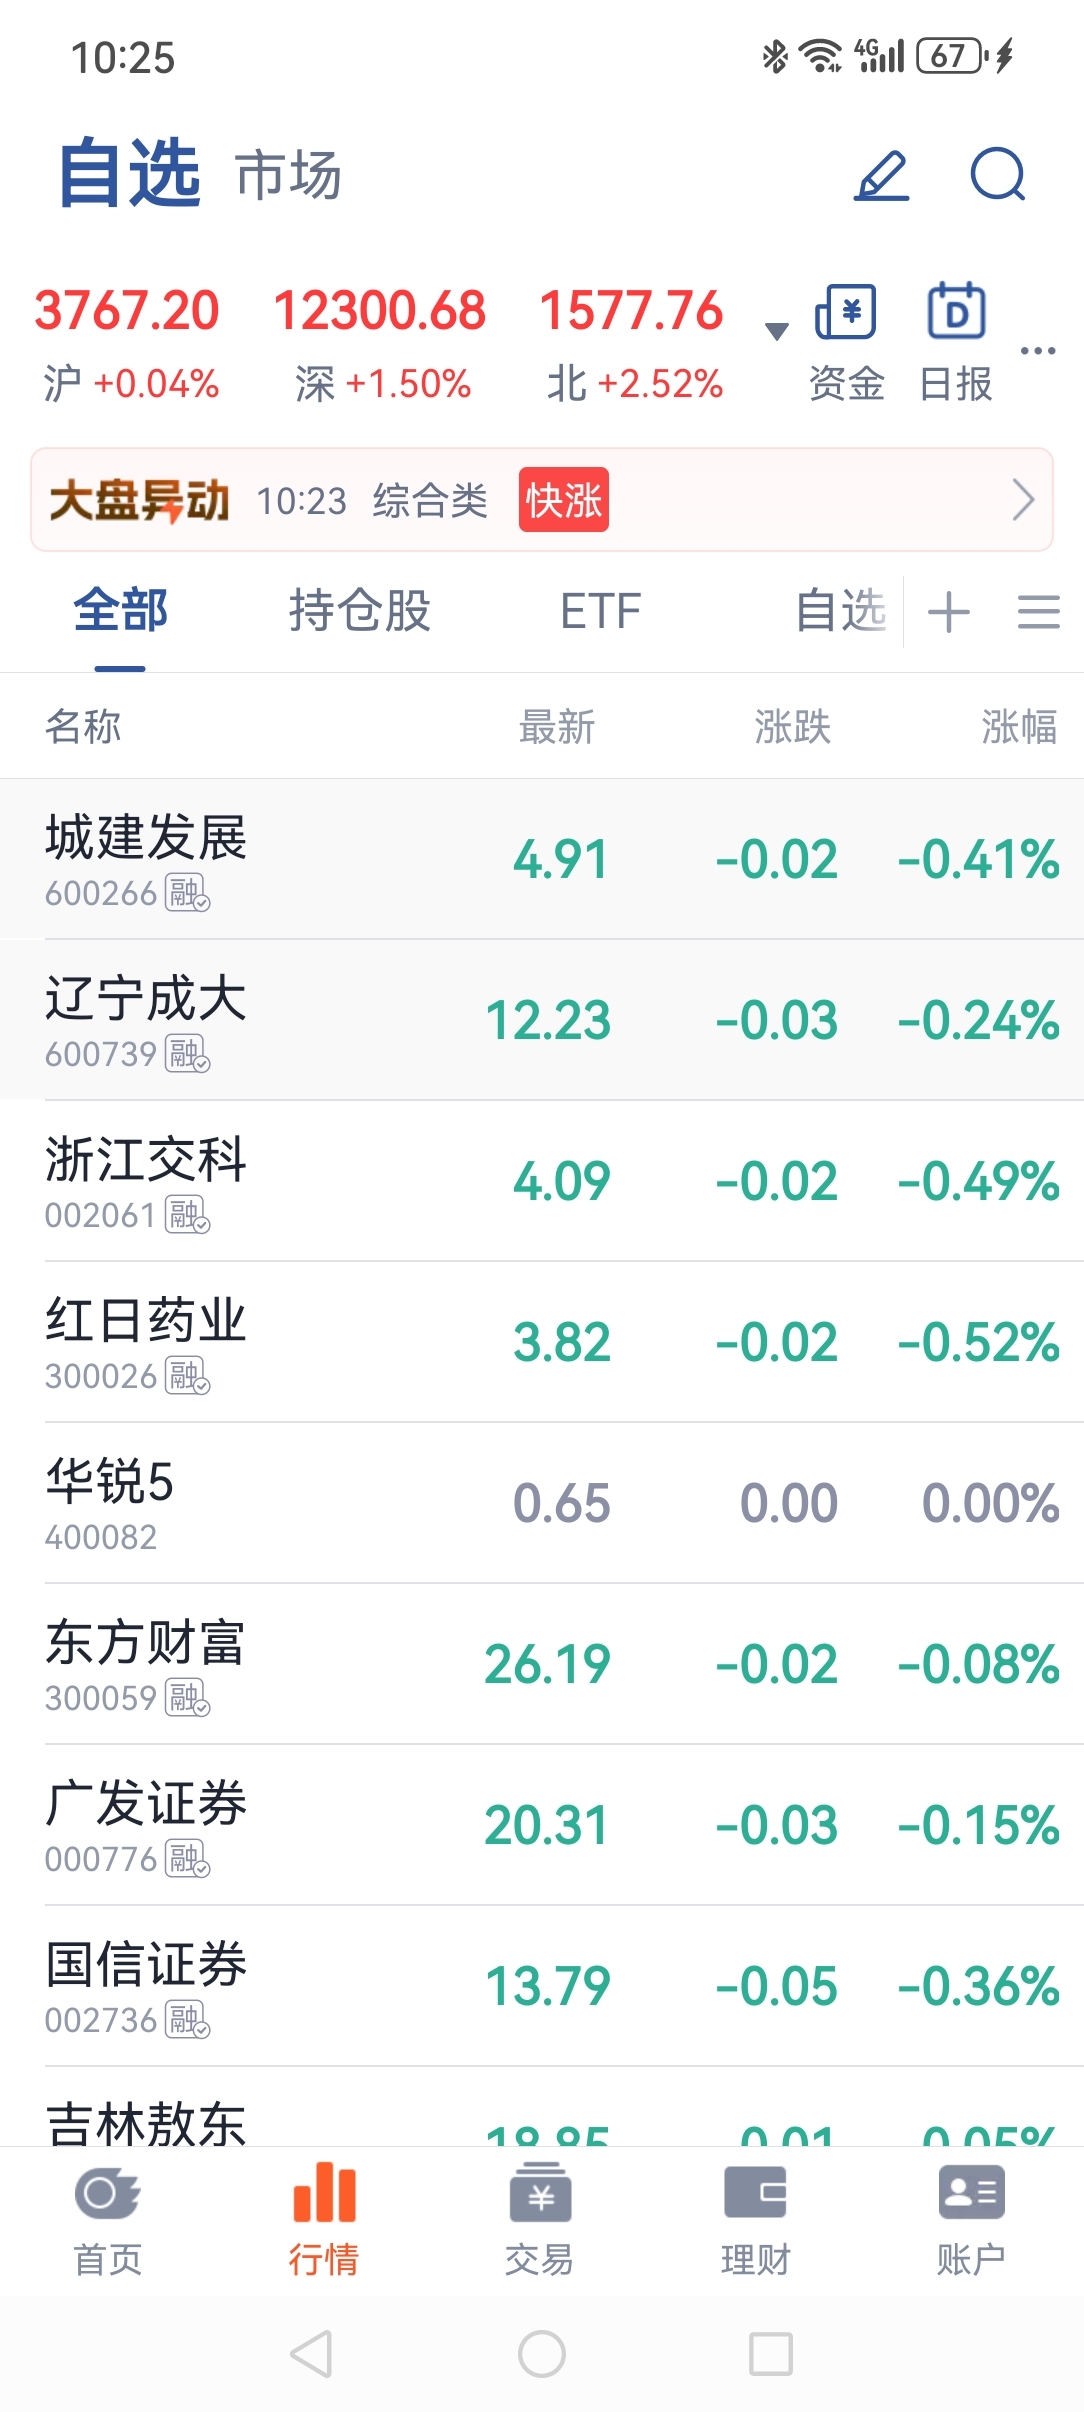Open the 日报 daily report icon
Viewport: 1084px width, 2412px height.
click(956, 312)
